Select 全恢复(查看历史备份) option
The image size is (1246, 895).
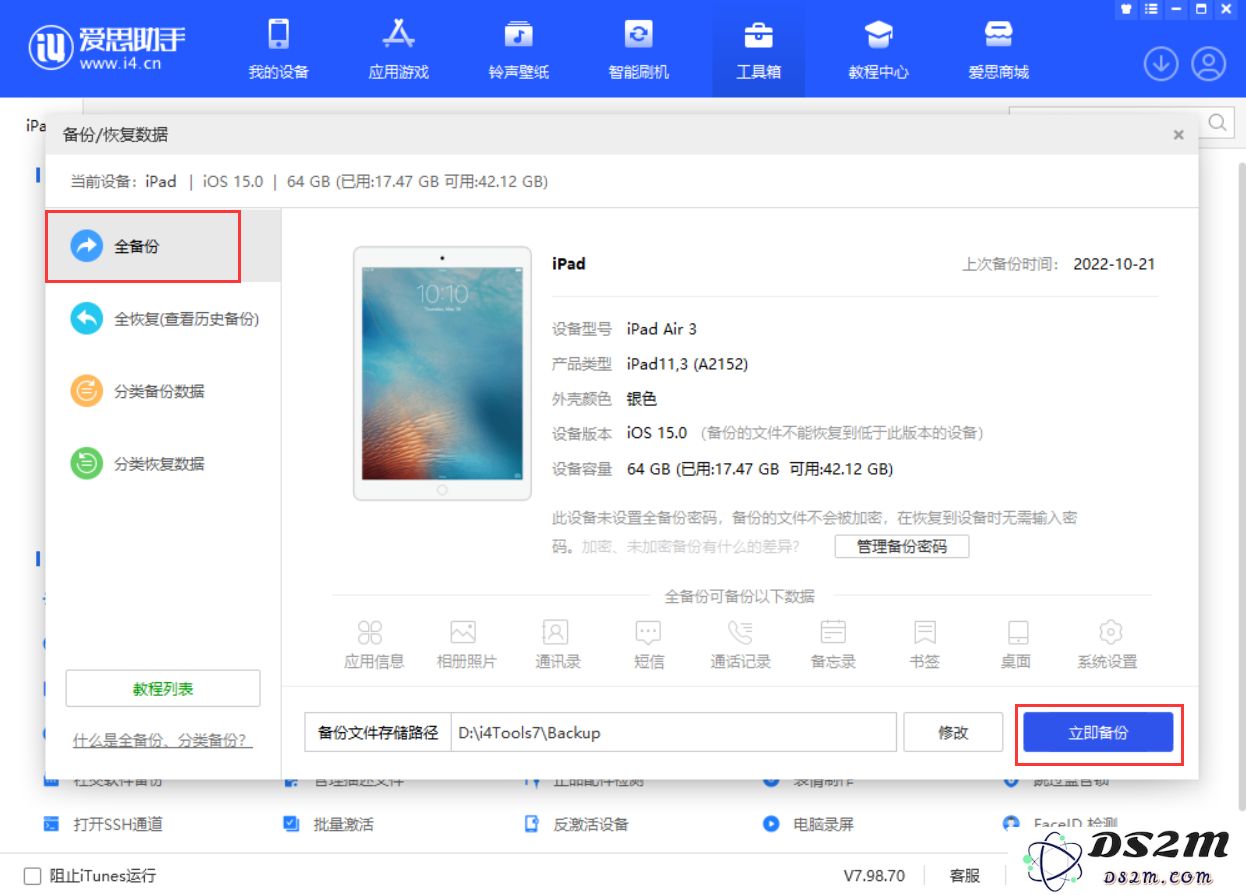163,319
